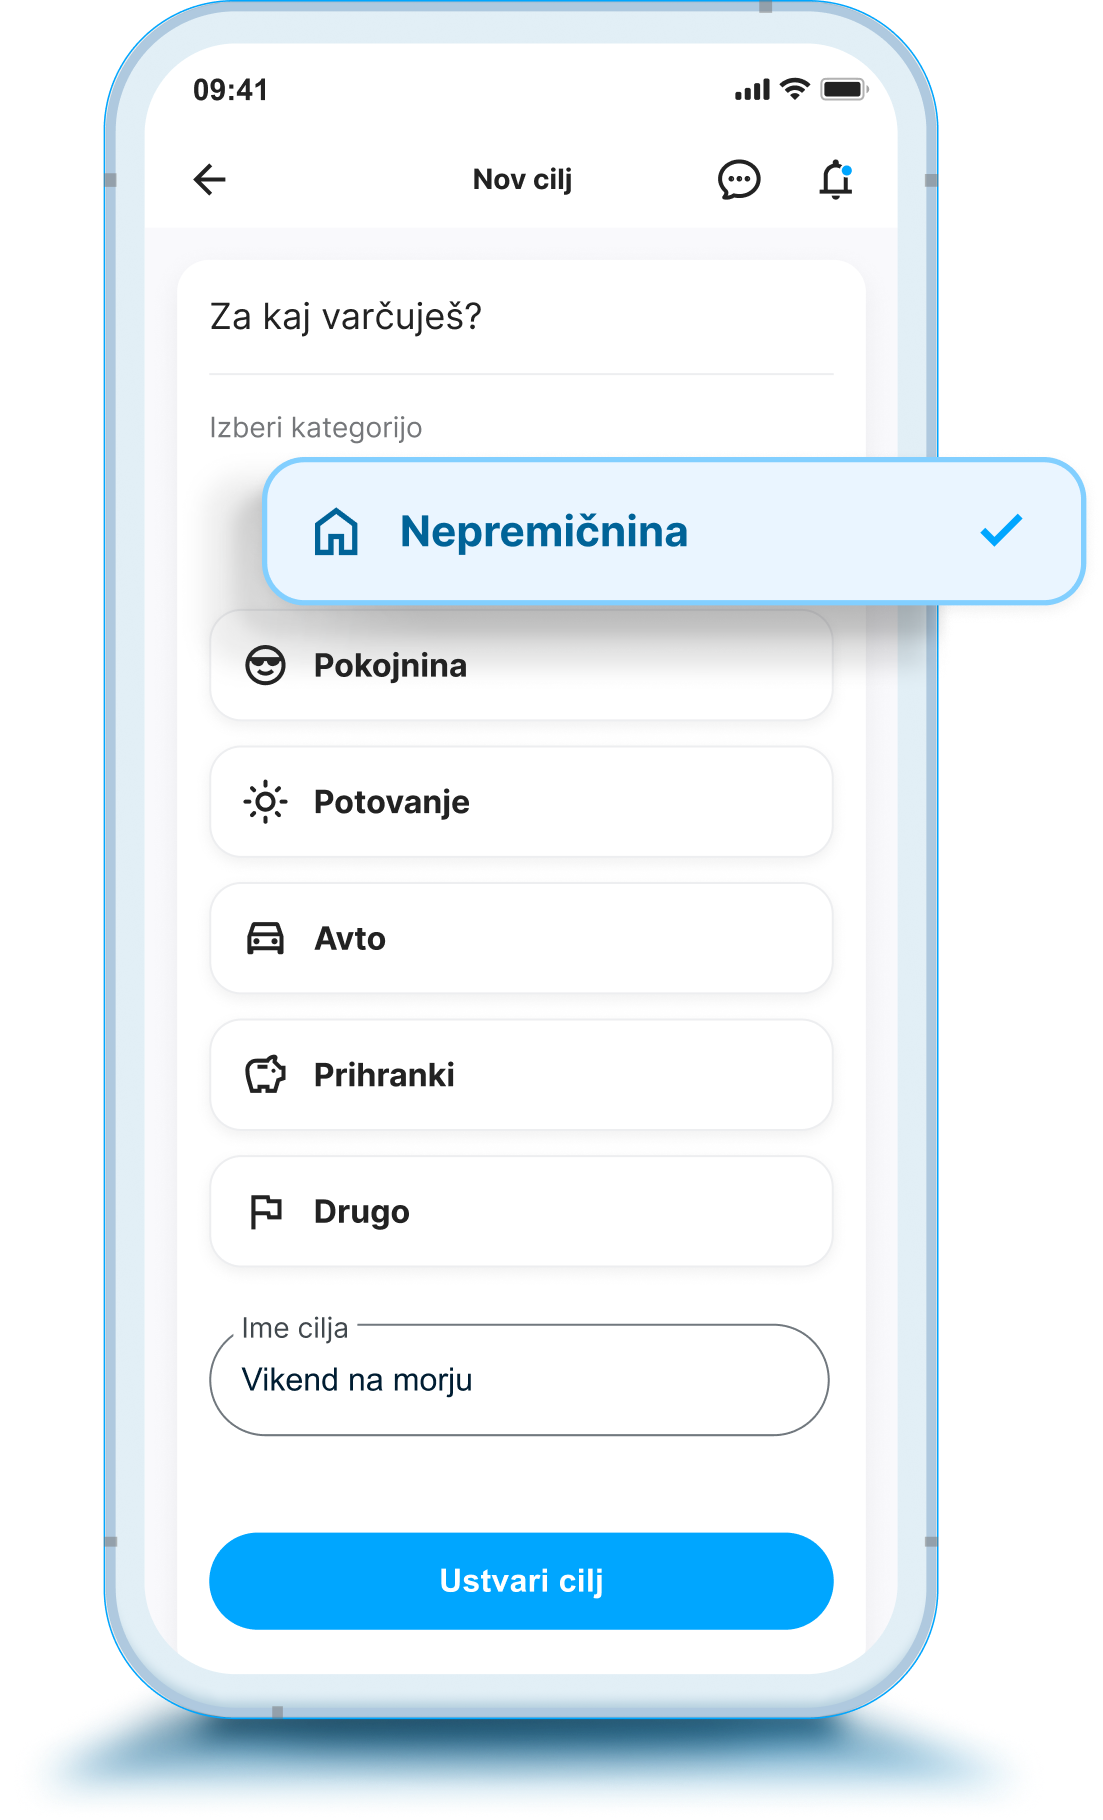Click the sun icon for Potovanje

(x=265, y=802)
